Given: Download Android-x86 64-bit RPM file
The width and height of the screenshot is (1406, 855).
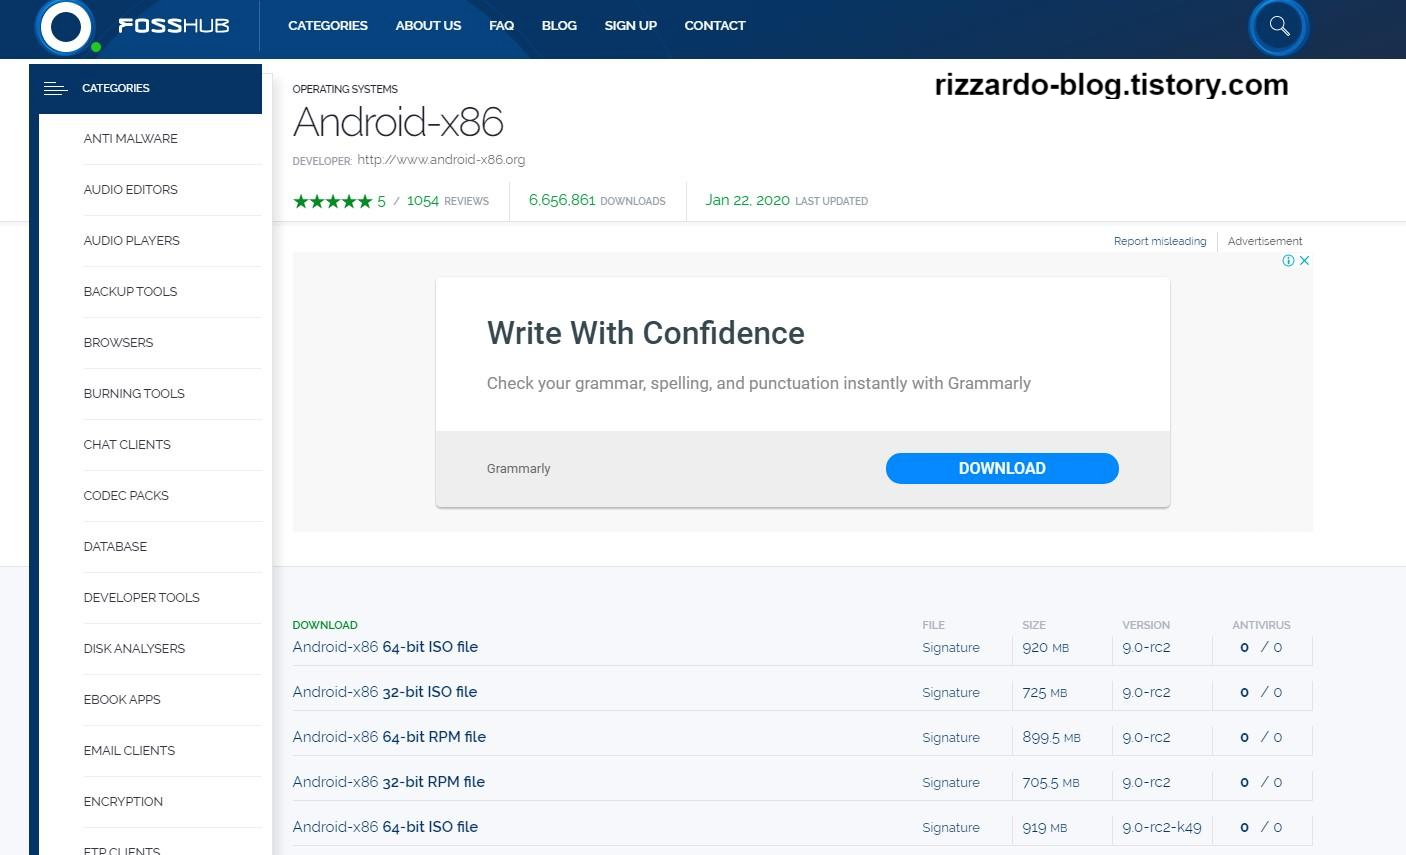Looking at the screenshot, I should coord(389,737).
